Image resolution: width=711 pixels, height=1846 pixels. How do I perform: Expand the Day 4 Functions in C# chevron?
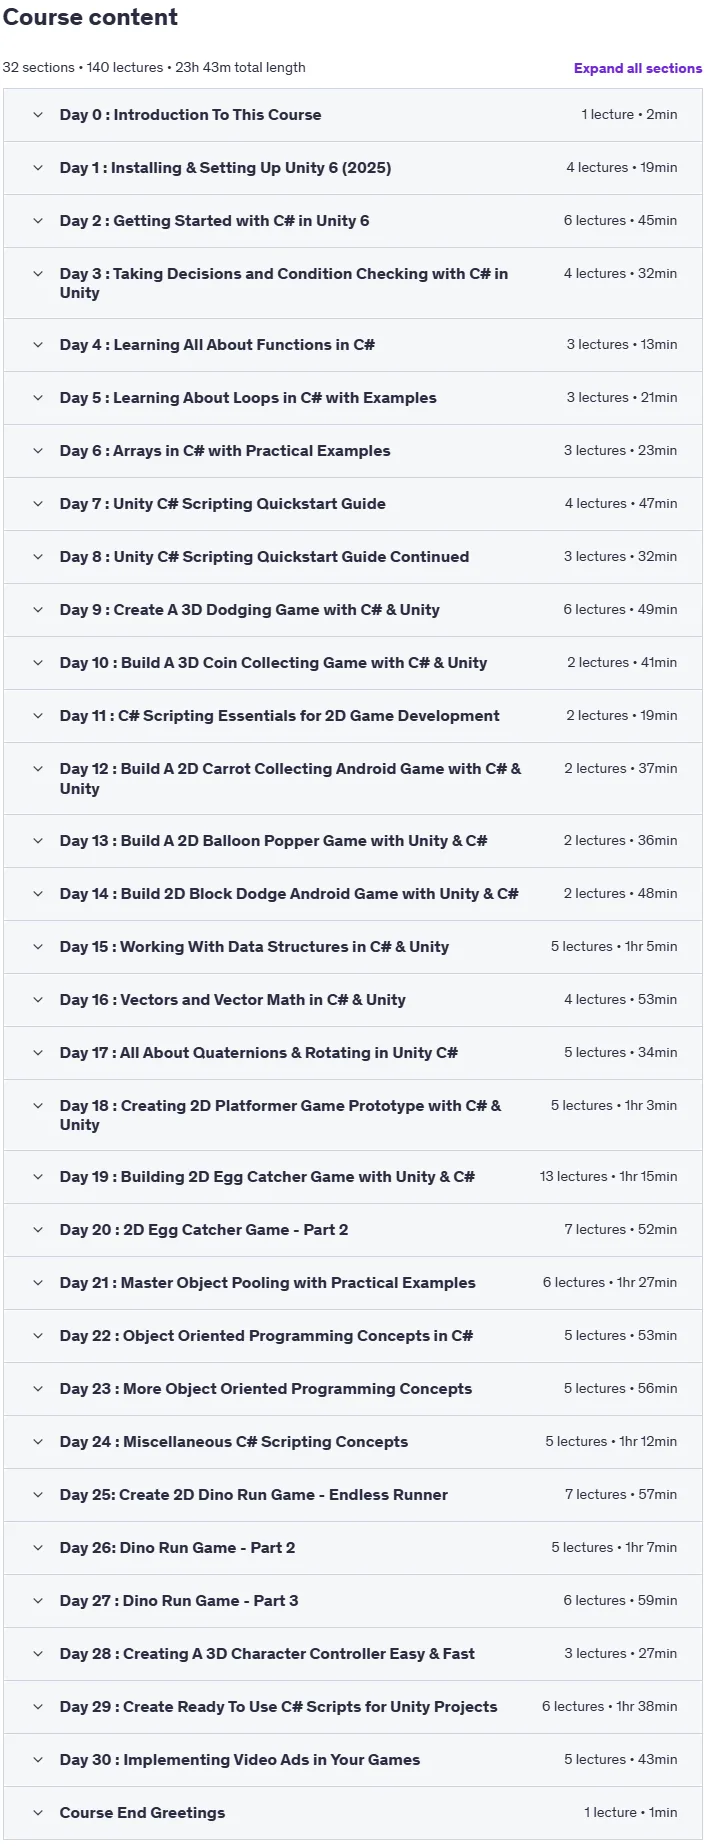pos(38,345)
